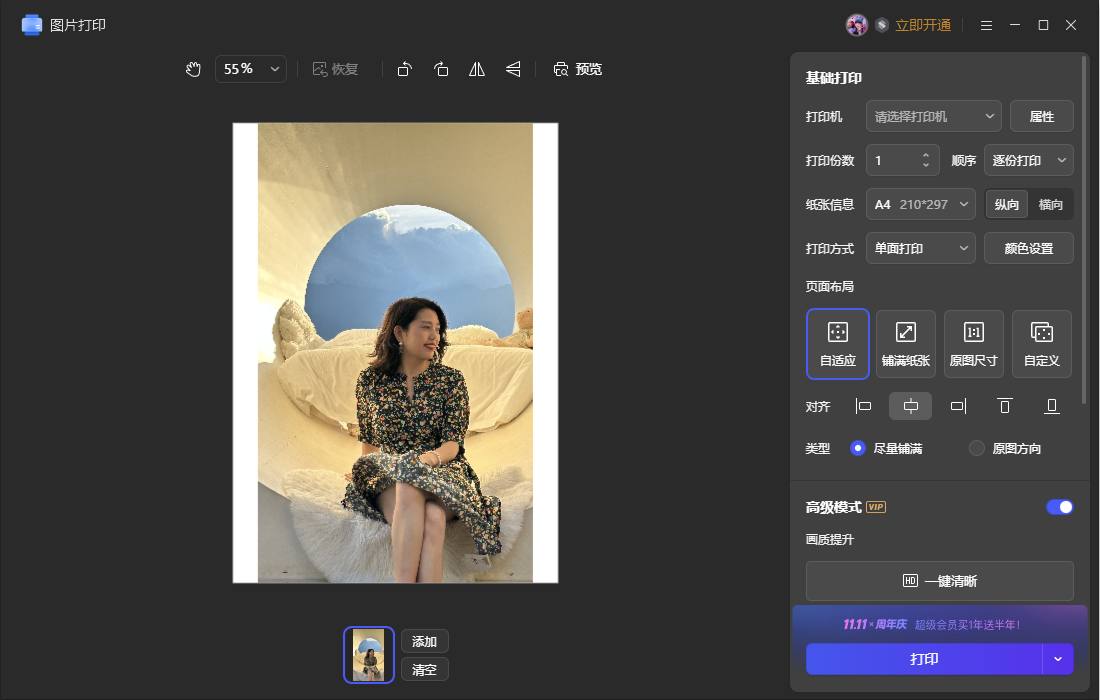Click the 打印 print button
1100x700 pixels.
coord(924,659)
